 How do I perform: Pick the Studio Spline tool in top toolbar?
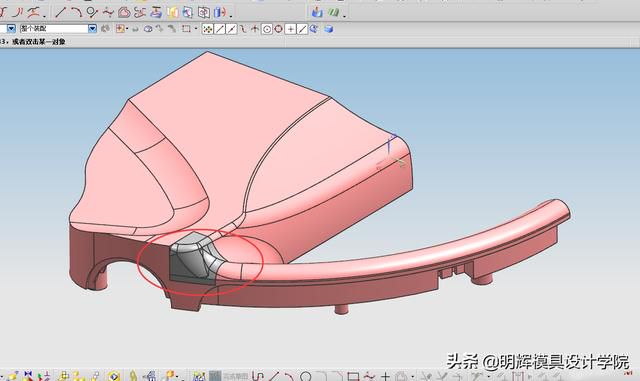coord(108,13)
